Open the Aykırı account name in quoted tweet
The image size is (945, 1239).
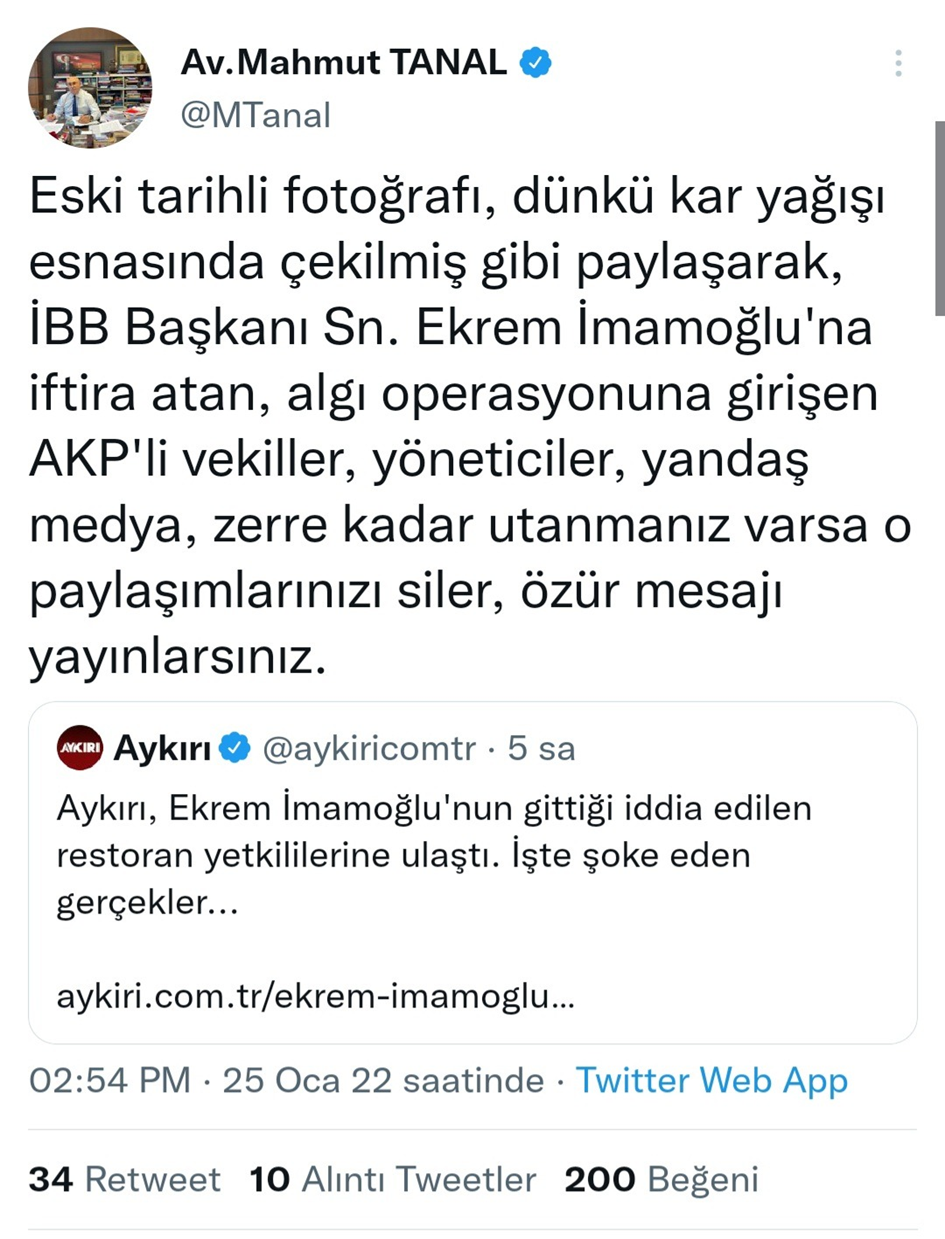click(162, 748)
